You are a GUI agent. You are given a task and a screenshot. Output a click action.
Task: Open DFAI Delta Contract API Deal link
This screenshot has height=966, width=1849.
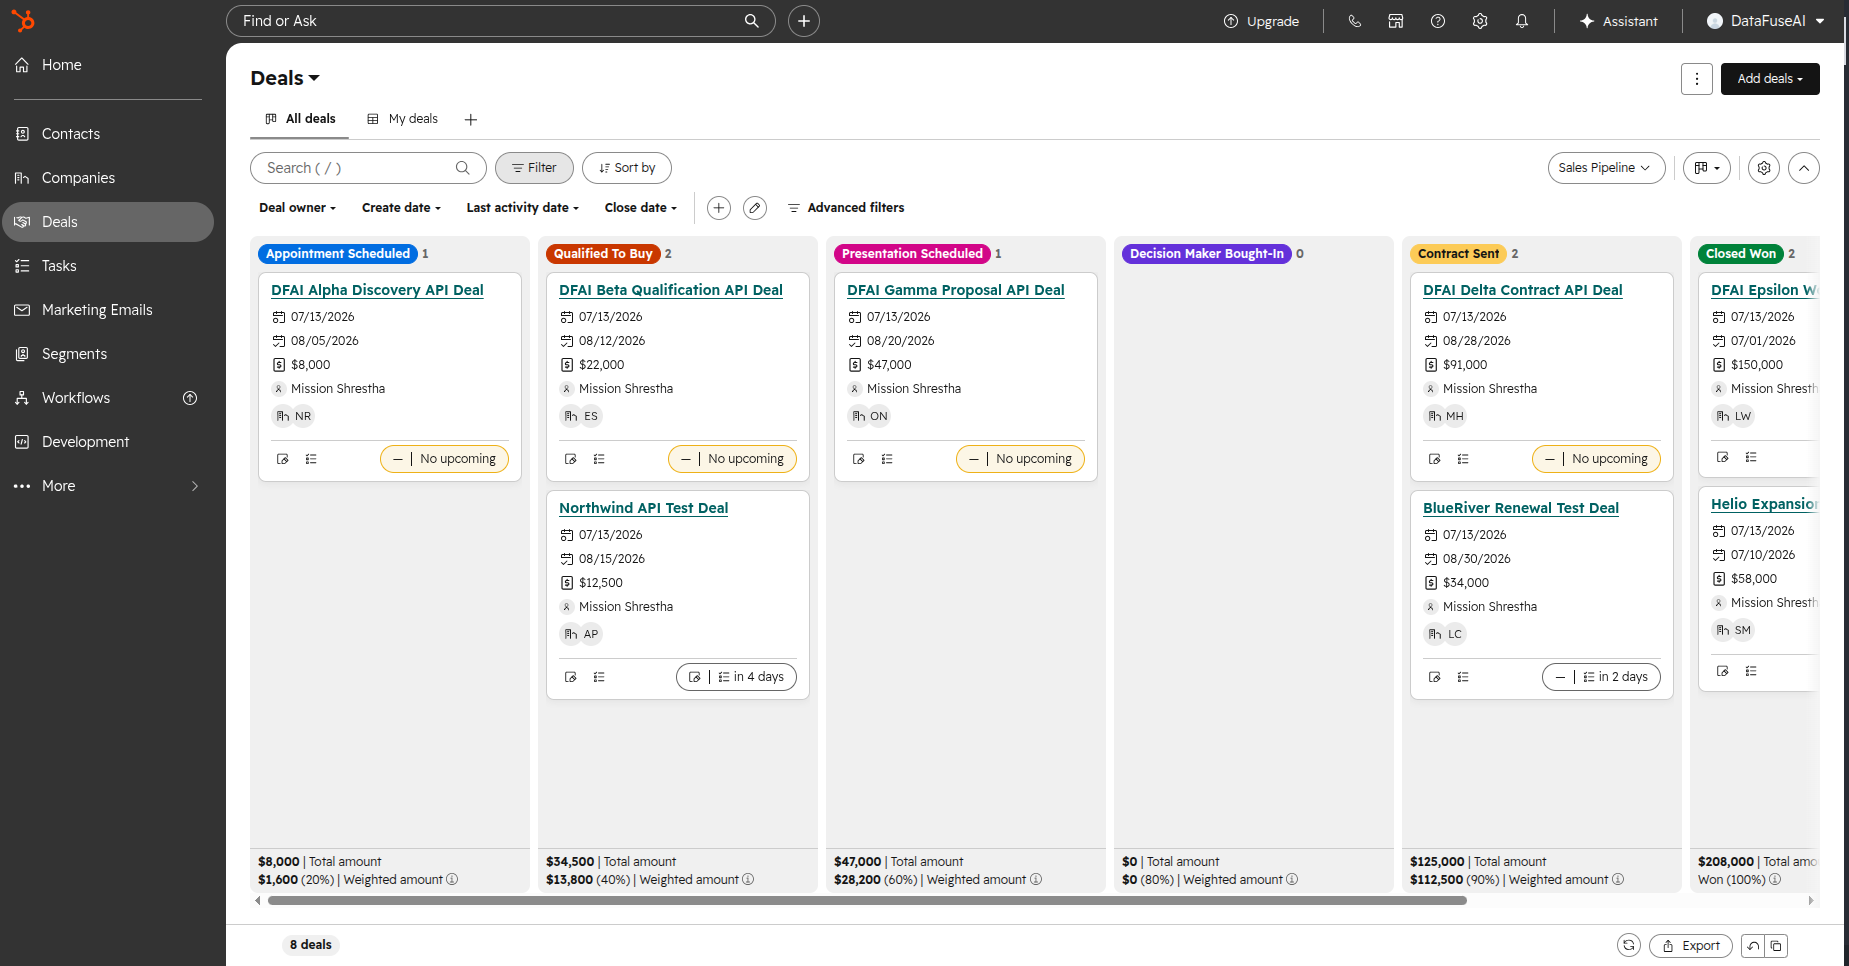click(x=1523, y=290)
